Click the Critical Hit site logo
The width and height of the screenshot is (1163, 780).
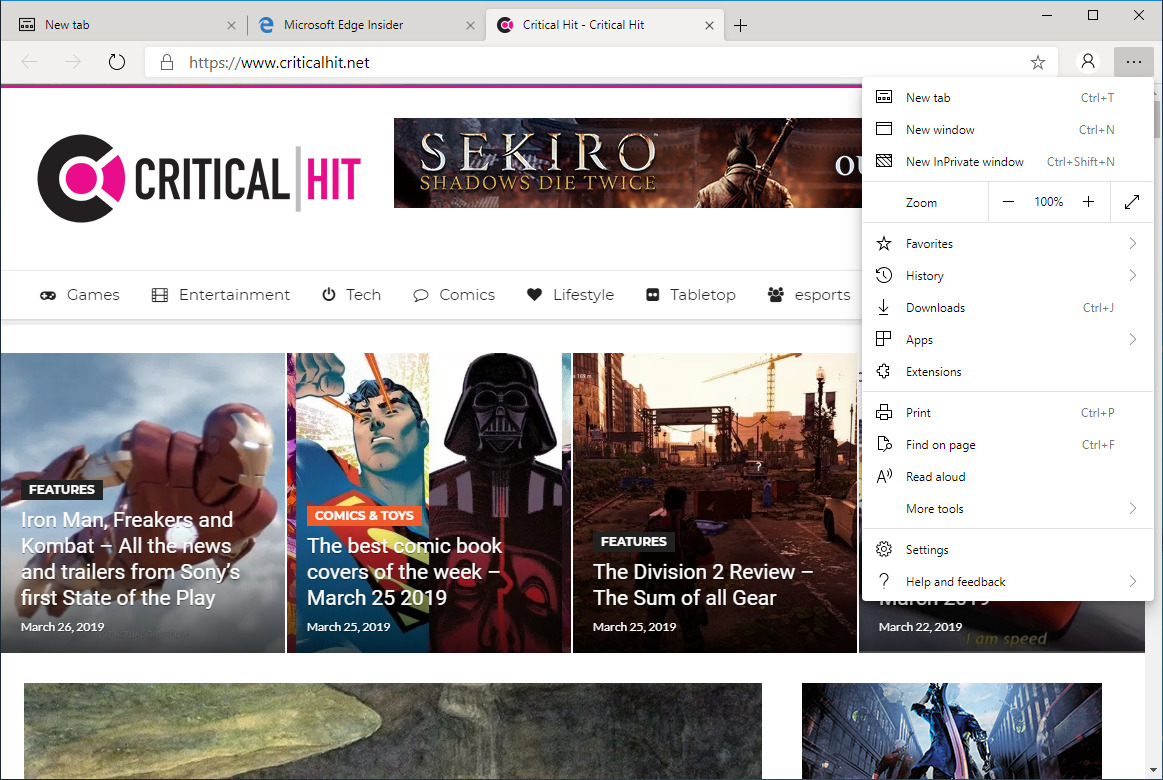(x=199, y=179)
